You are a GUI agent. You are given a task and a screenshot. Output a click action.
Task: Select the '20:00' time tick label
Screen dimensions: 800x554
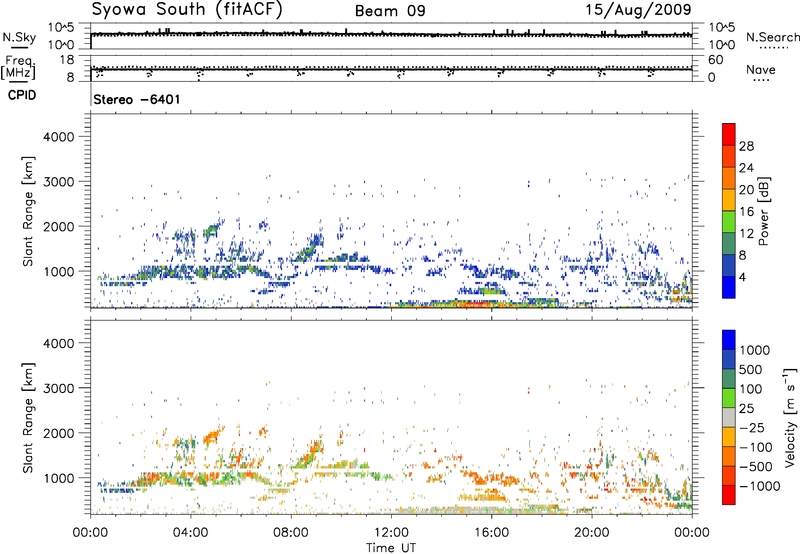[591, 533]
